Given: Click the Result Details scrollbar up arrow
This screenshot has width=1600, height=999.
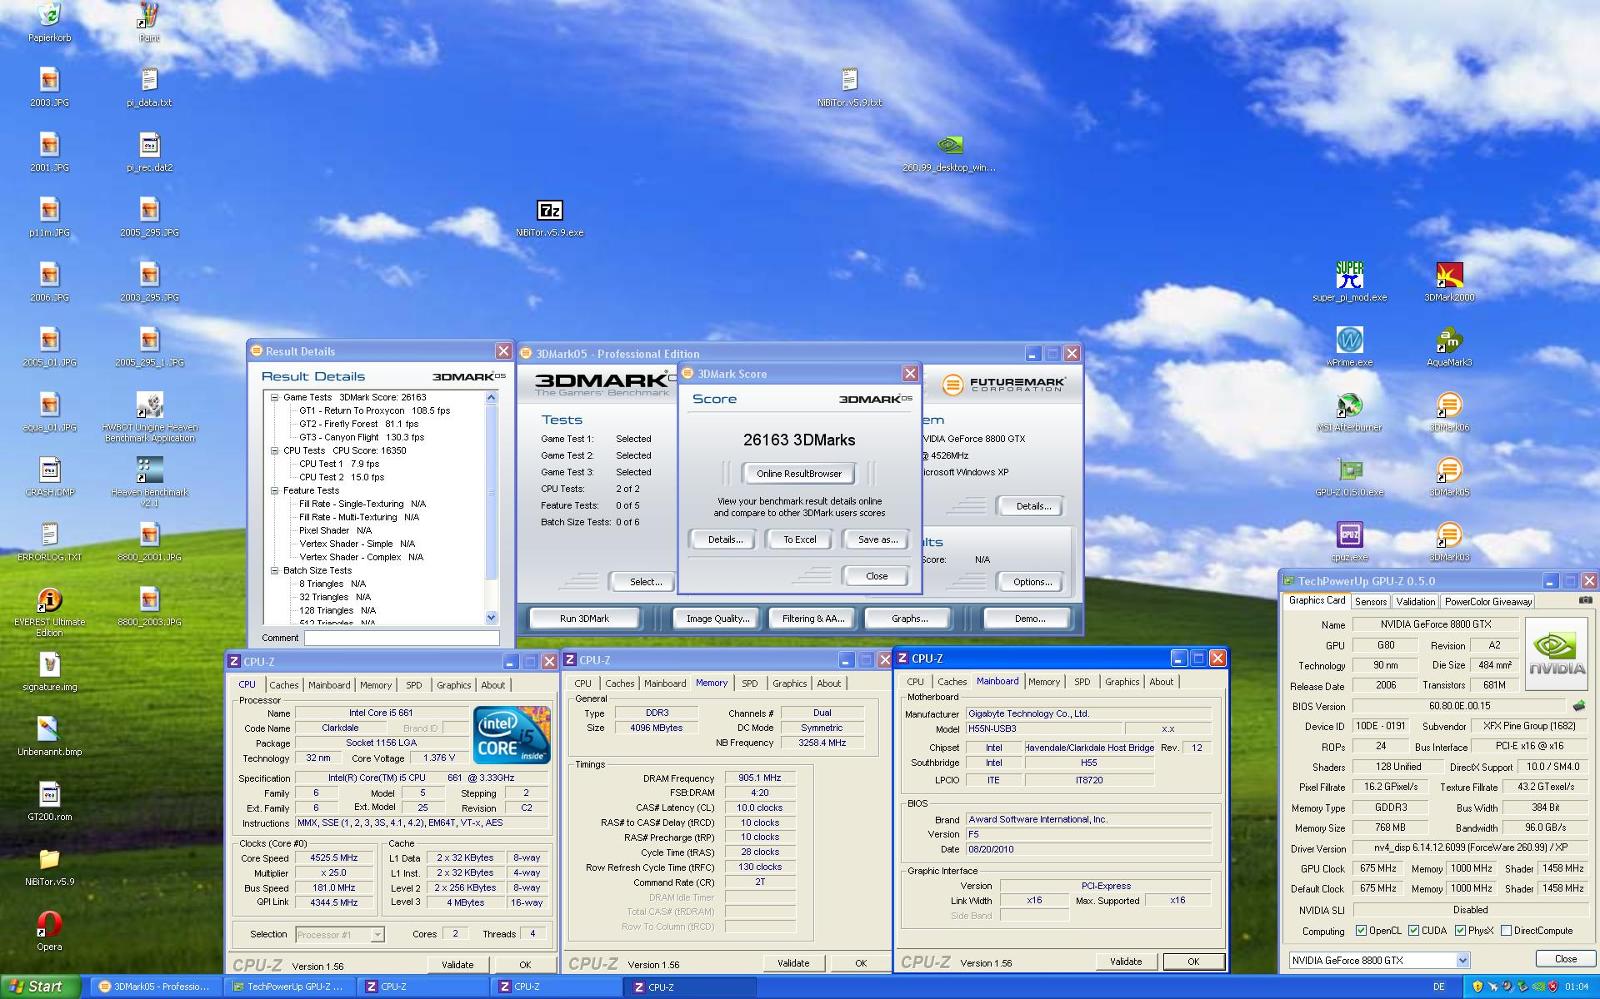Looking at the screenshot, I should [x=491, y=398].
